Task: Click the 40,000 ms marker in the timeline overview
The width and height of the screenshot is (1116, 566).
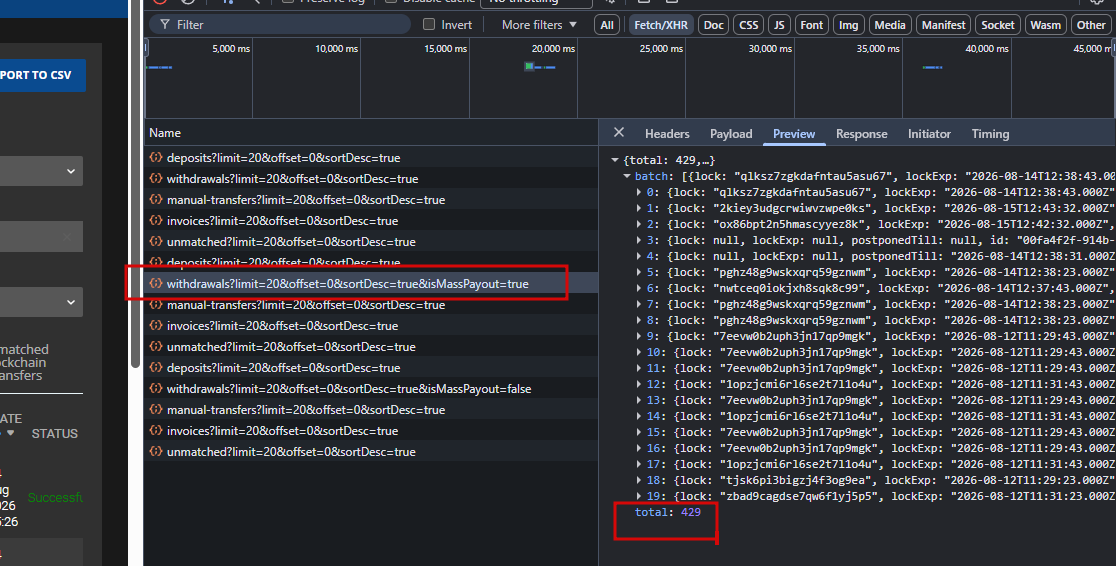Action: click(986, 48)
